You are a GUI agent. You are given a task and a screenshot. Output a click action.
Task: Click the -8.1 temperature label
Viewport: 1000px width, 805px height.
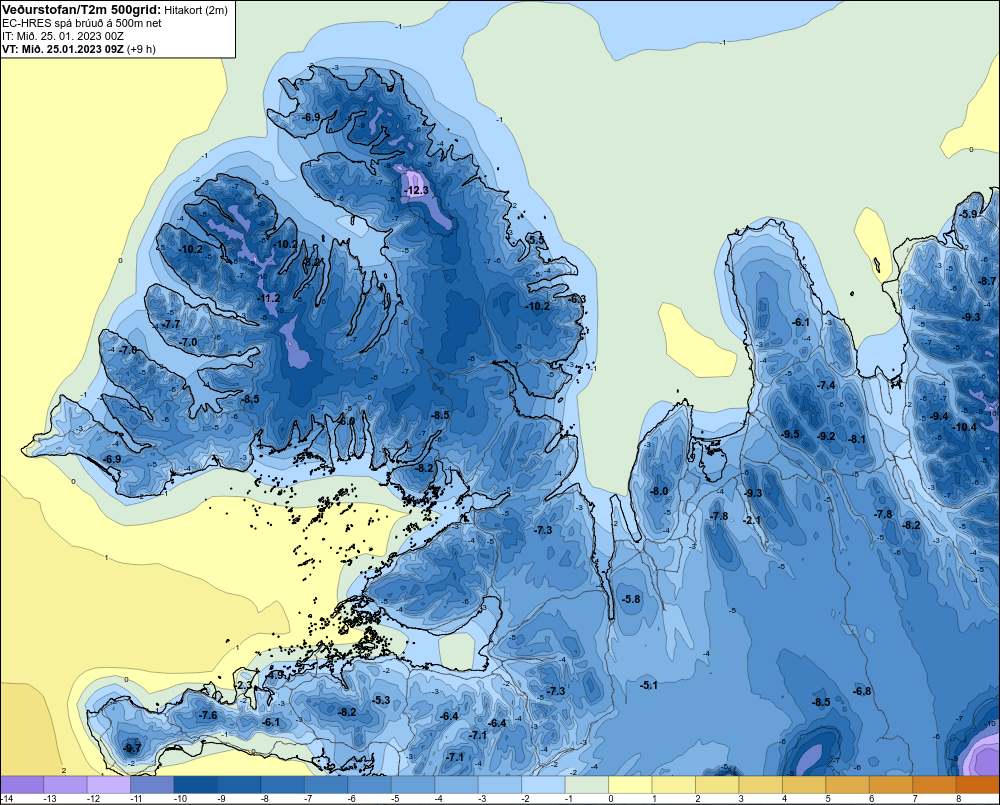[857, 439]
